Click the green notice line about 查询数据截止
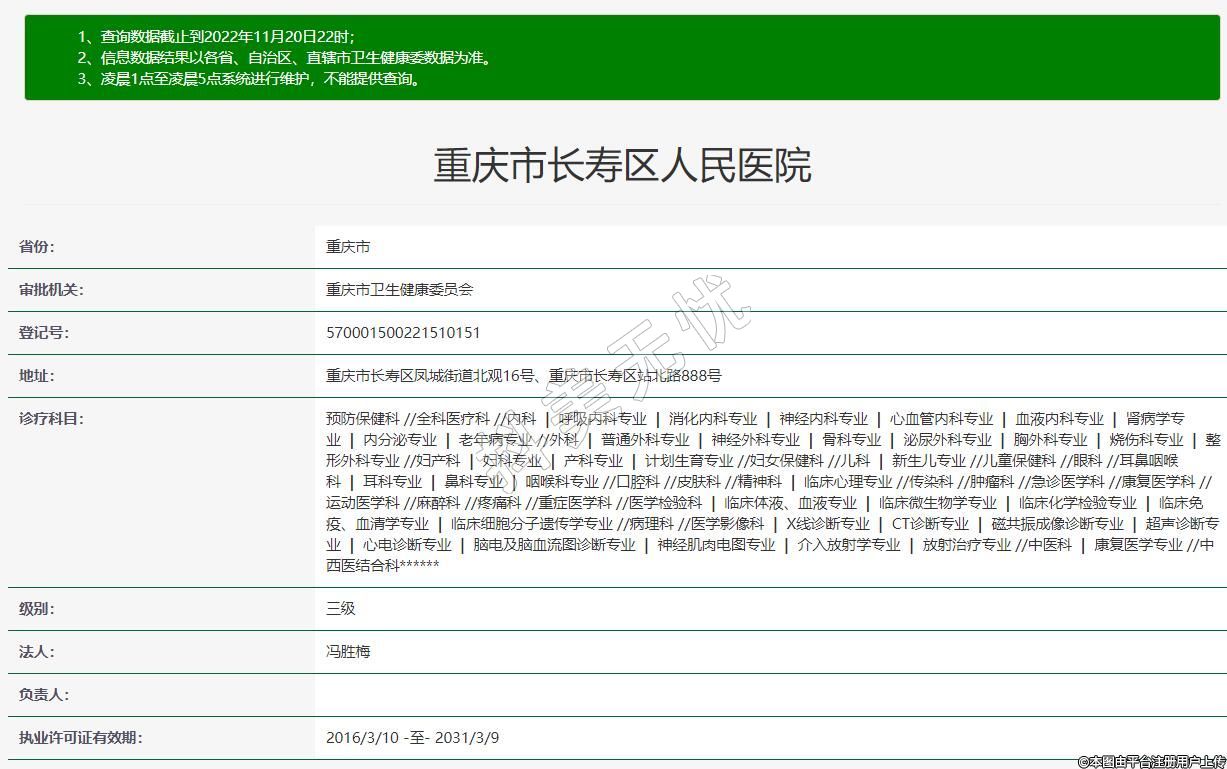Image resolution: width=1227 pixels, height=769 pixels. coord(216,37)
